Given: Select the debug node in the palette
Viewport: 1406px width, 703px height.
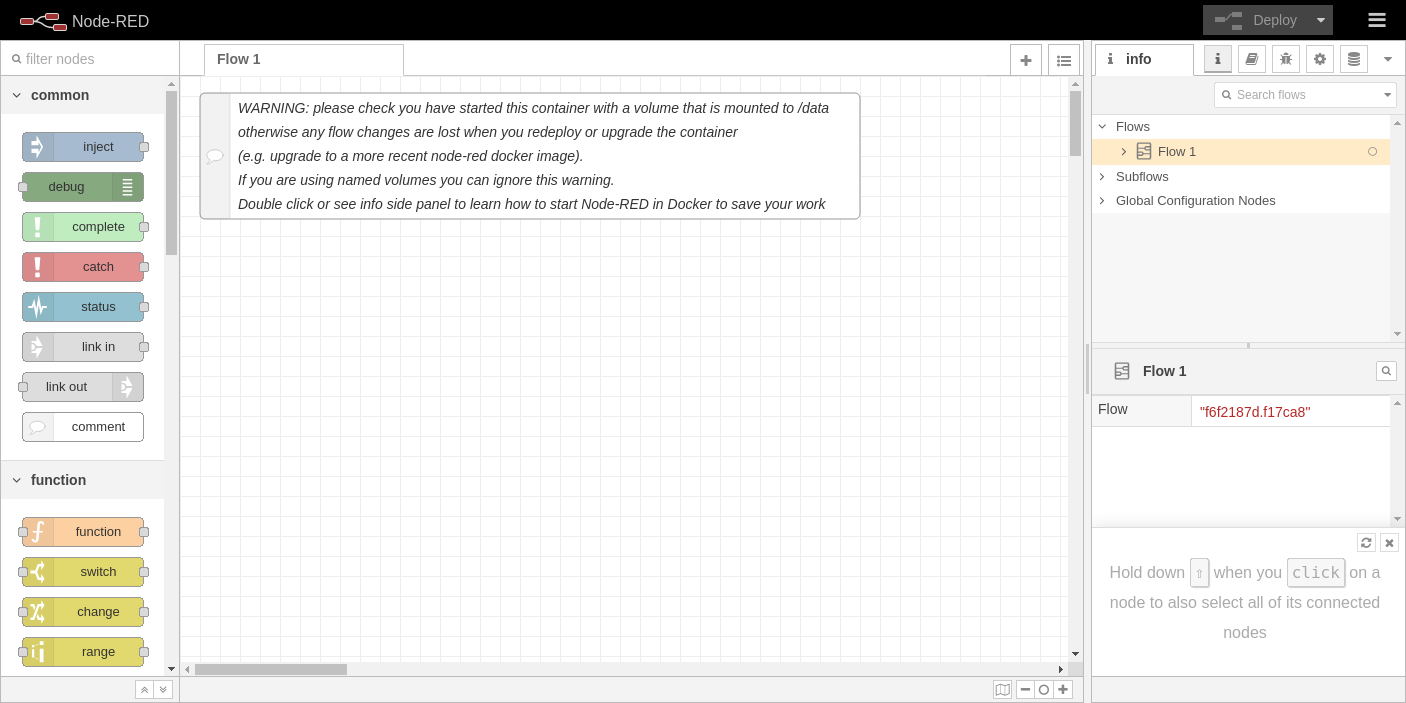Looking at the screenshot, I should click(83, 187).
